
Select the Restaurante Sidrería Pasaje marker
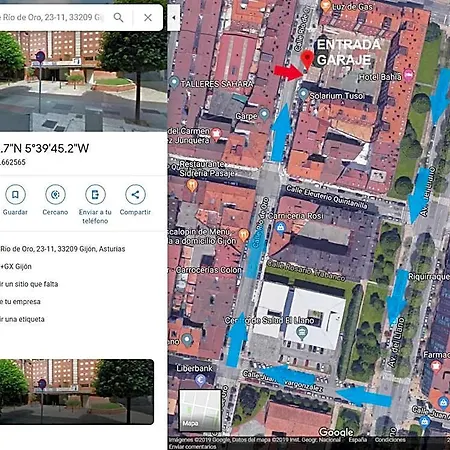[x=192, y=185]
